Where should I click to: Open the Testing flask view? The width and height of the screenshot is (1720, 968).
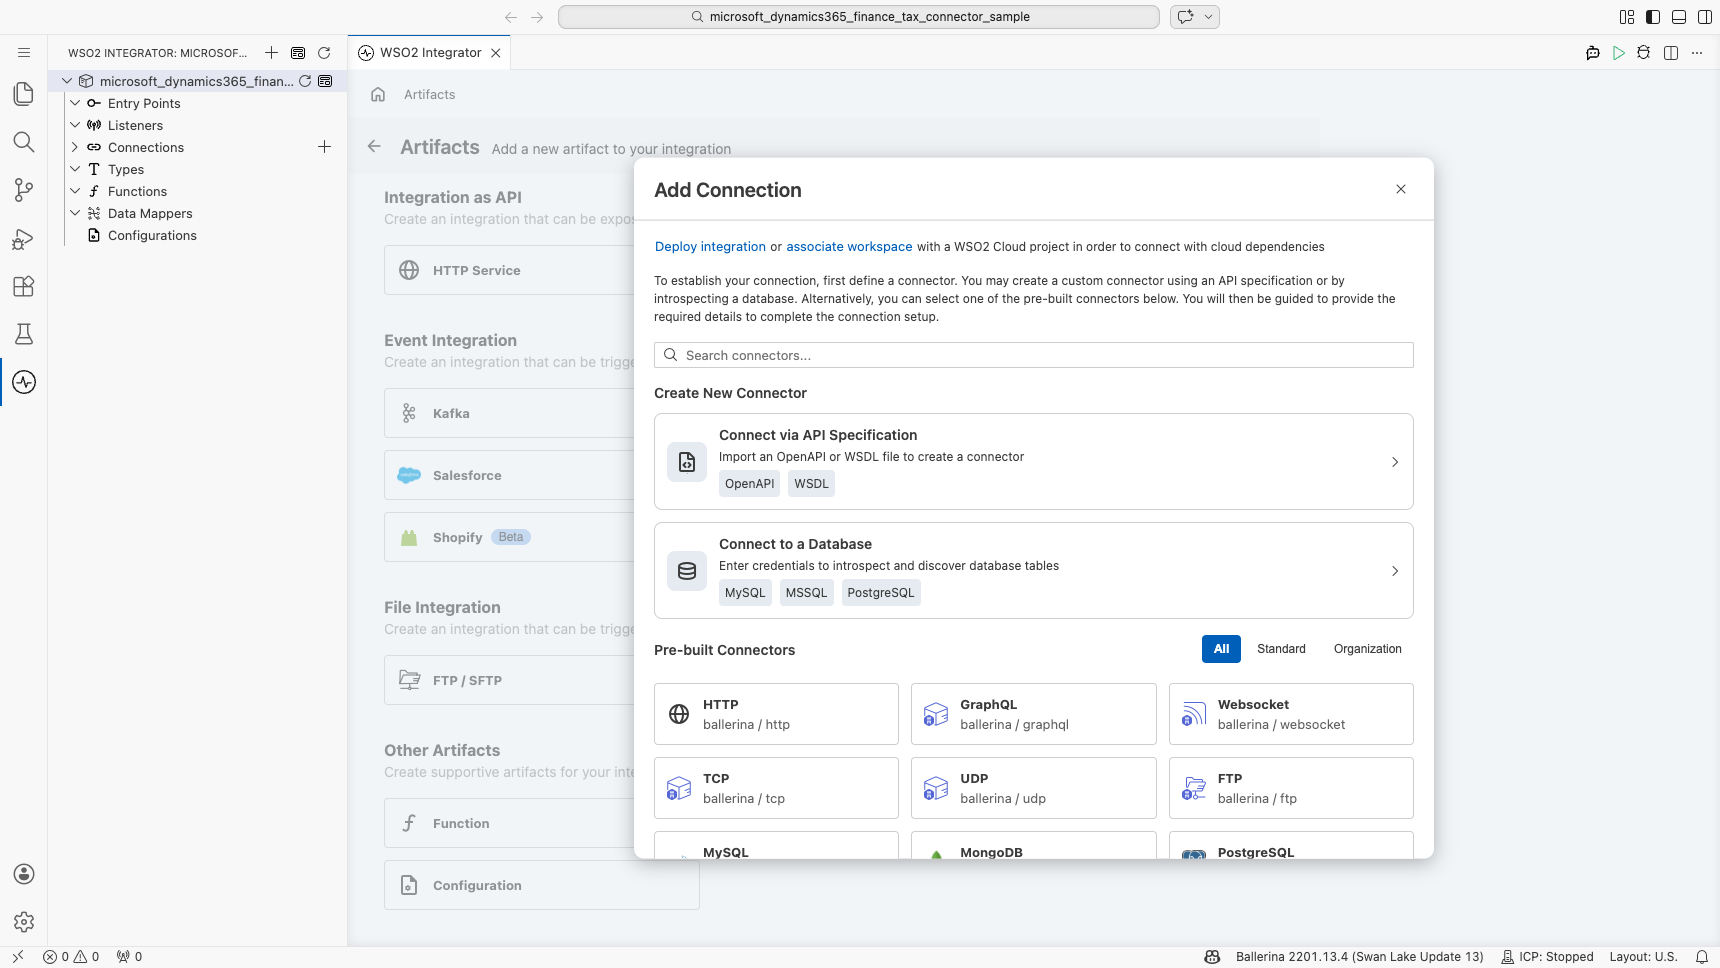(x=24, y=334)
